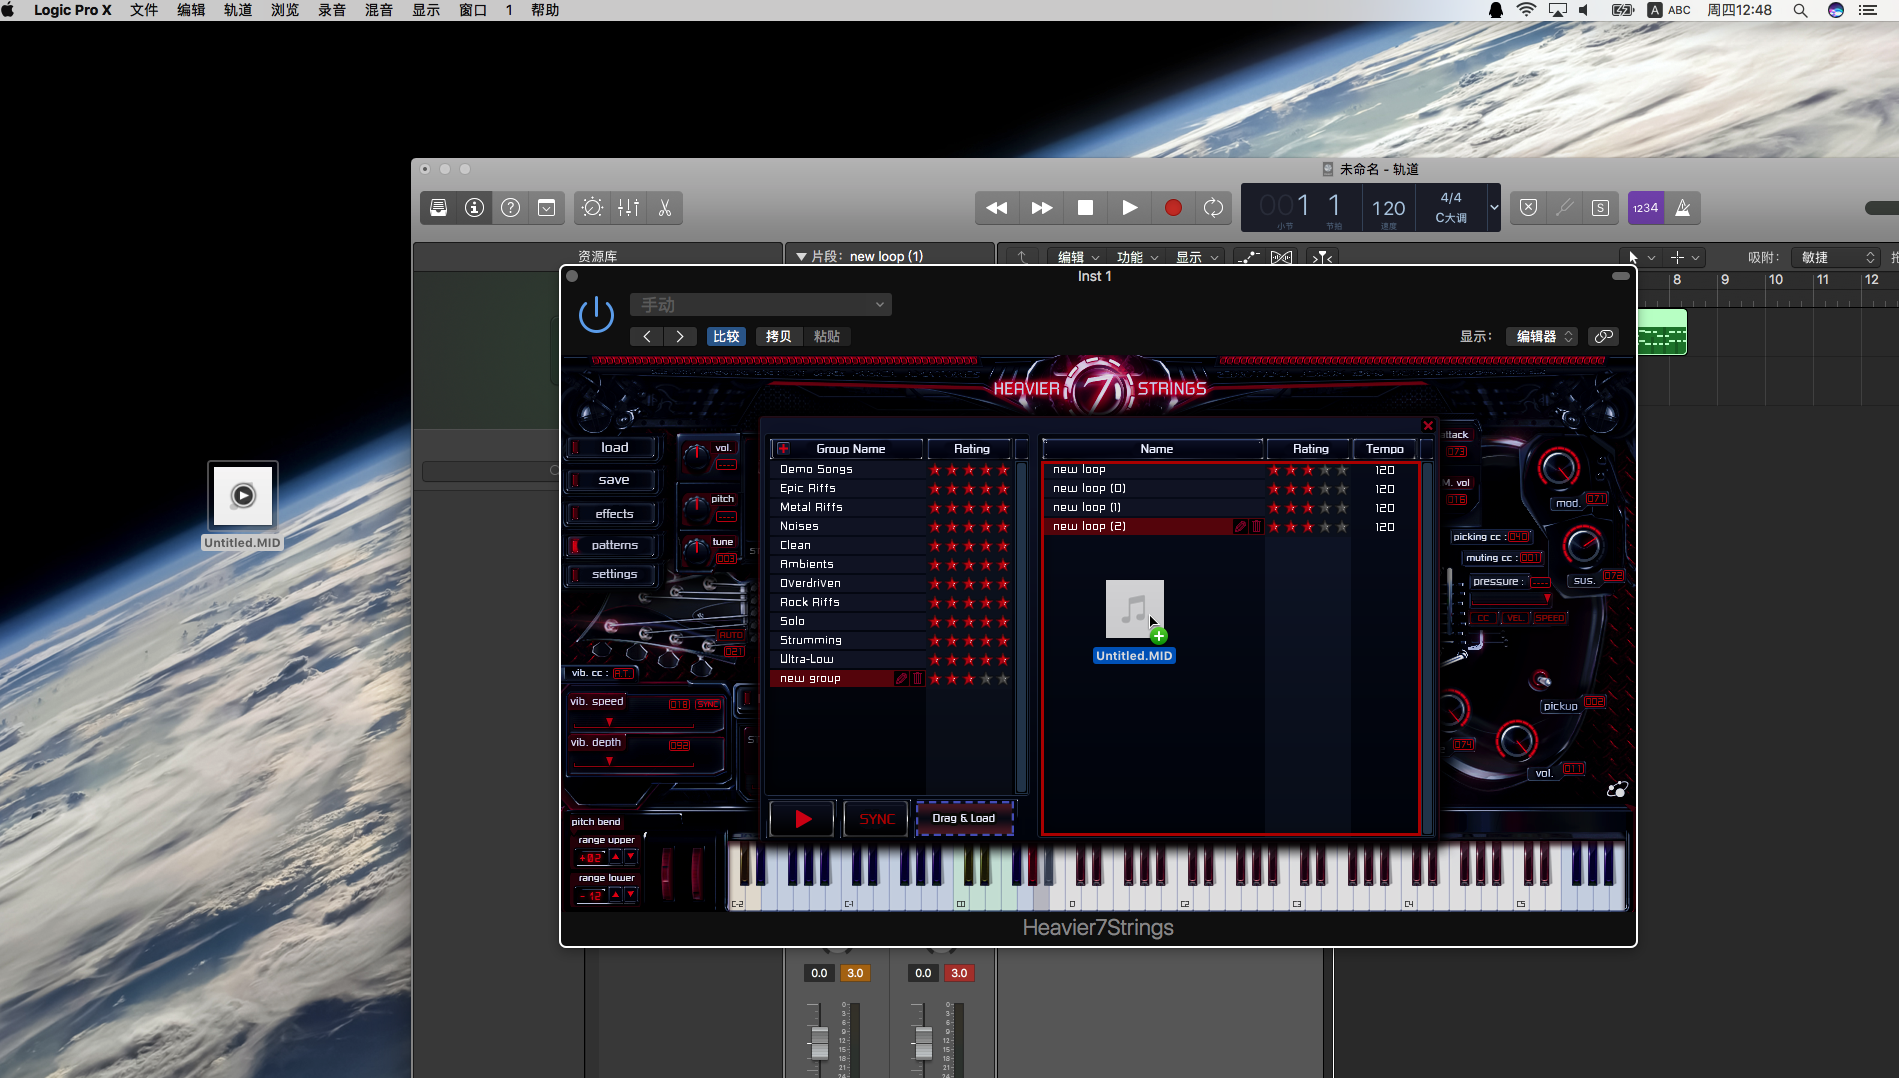Decrease pitch bend range lower arrow
This screenshot has height=1078, width=1899.
(x=630, y=895)
